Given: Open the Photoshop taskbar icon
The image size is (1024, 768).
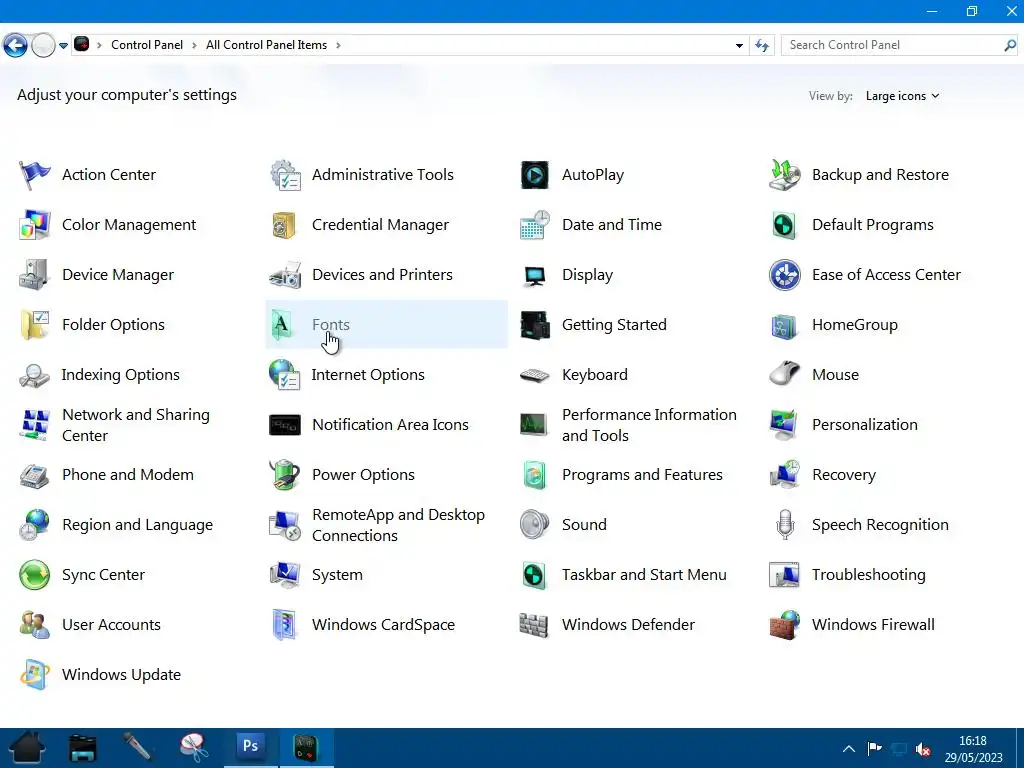Looking at the screenshot, I should [x=251, y=746].
